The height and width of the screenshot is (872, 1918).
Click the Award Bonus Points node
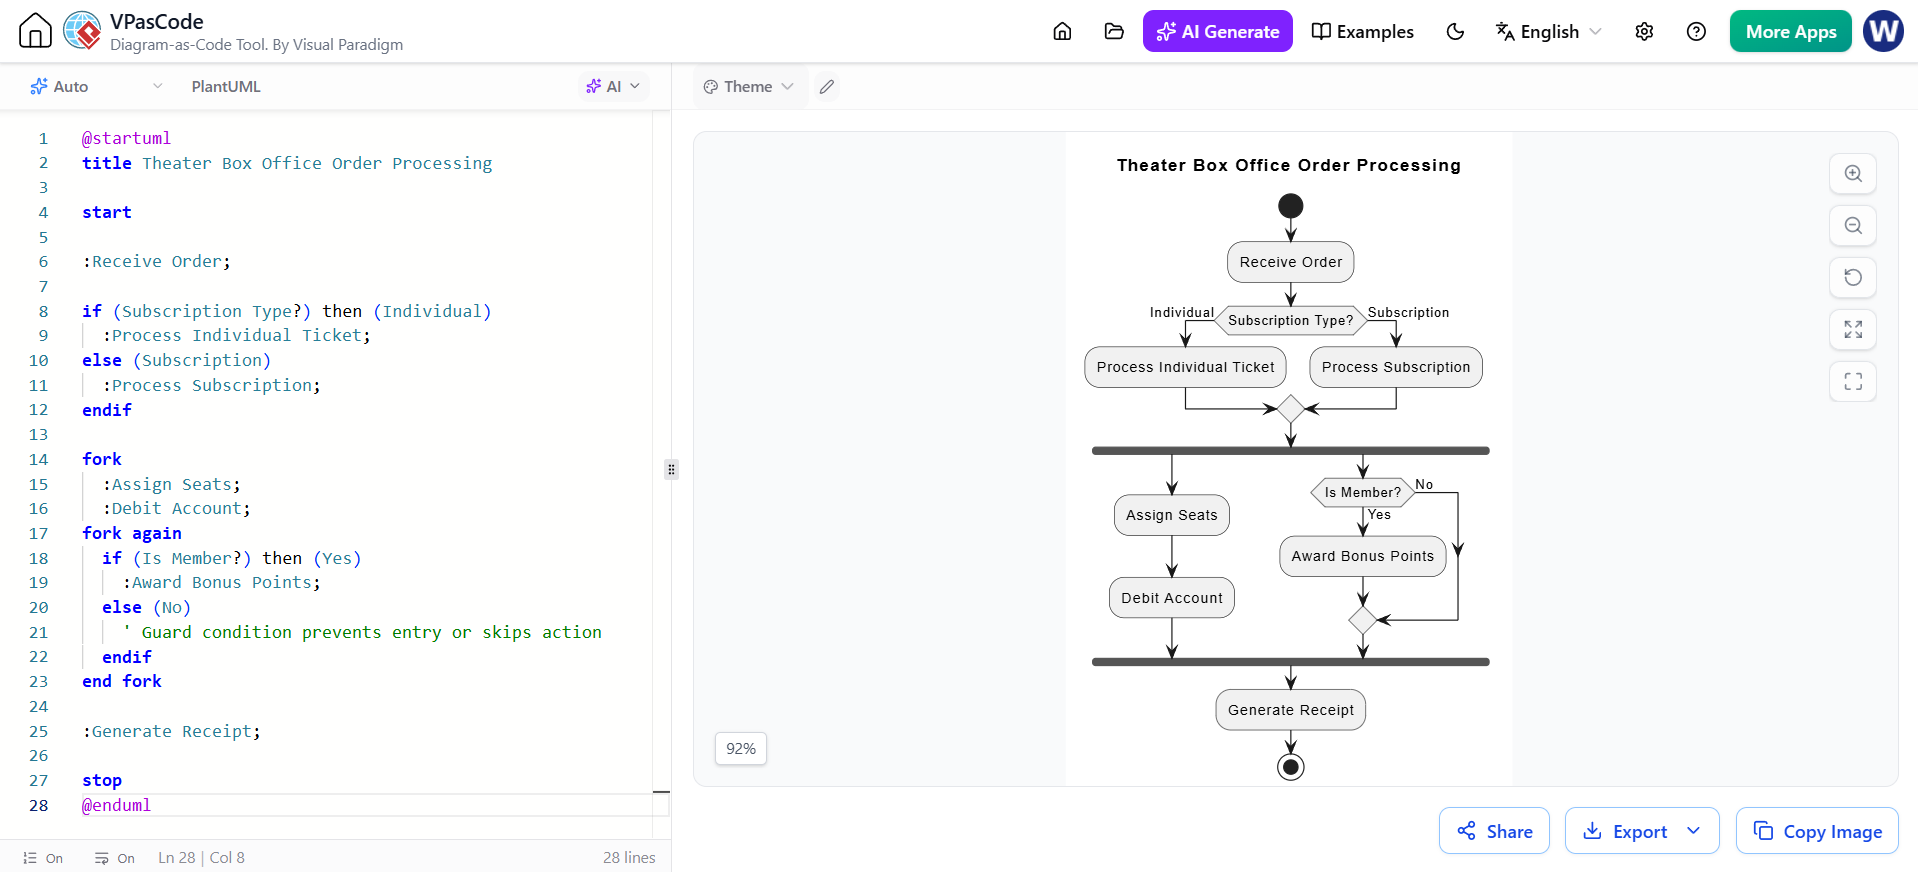tap(1362, 556)
